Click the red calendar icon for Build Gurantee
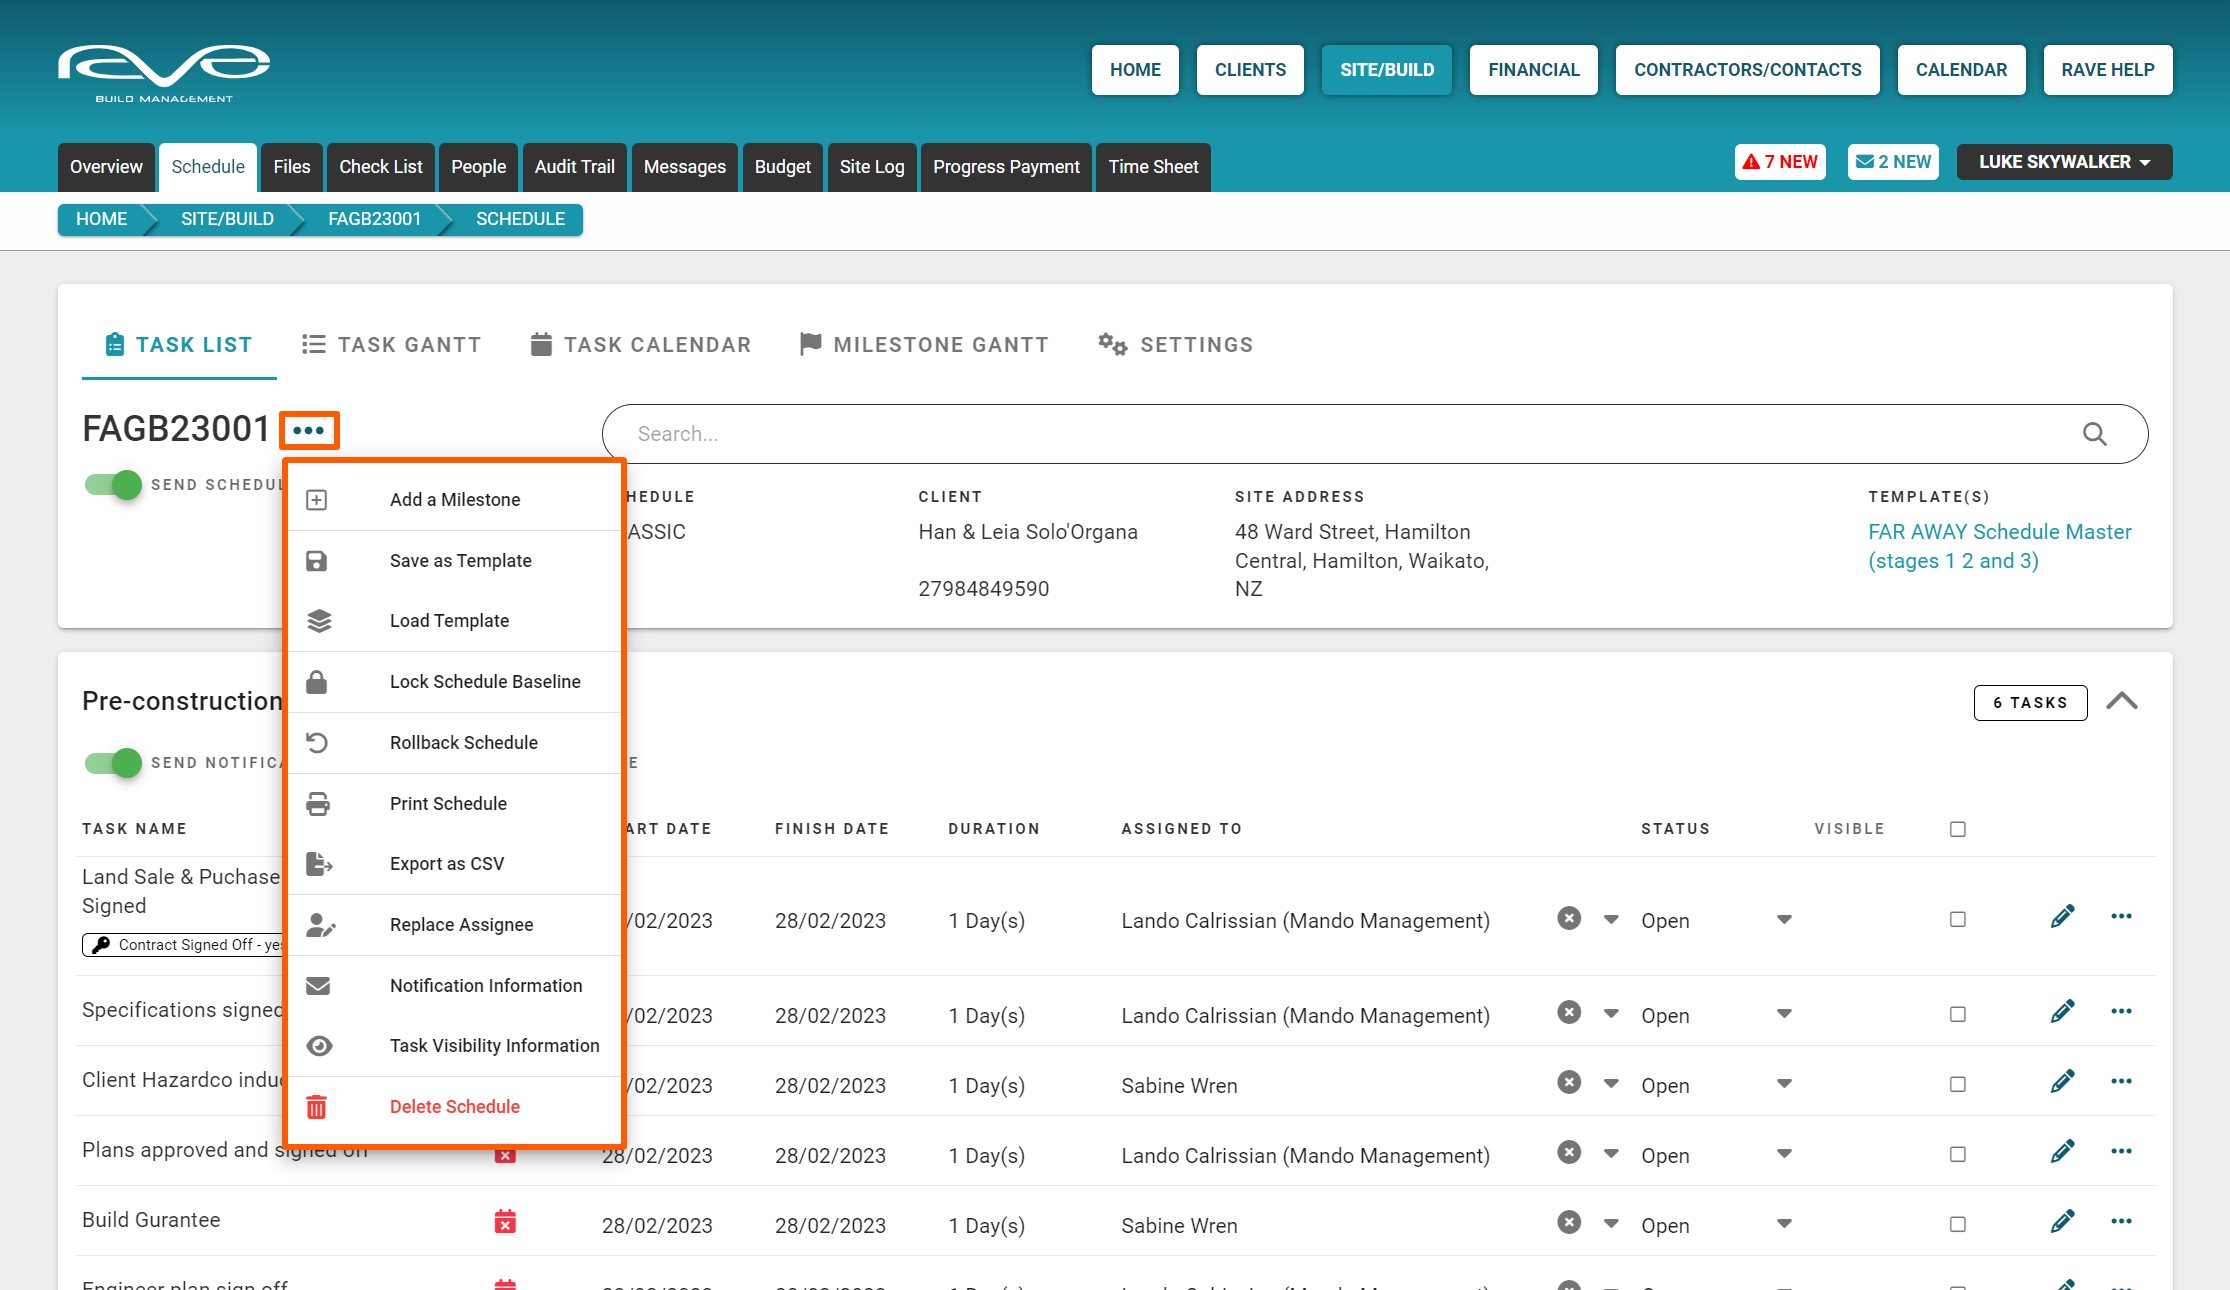 [505, 1222]
